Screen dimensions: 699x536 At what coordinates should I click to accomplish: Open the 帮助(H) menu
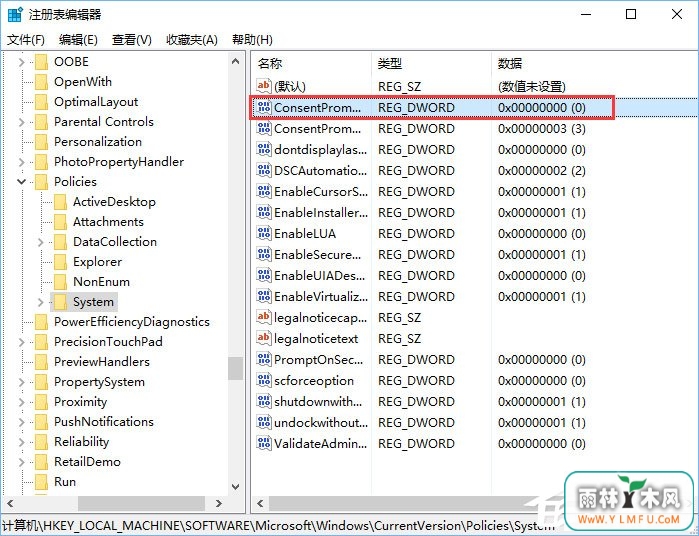pos(252,40)
